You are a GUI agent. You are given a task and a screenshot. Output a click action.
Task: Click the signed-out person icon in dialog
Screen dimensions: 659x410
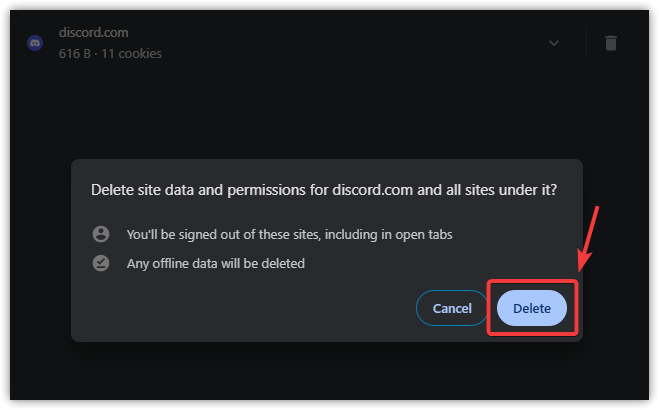coord(100,234)
